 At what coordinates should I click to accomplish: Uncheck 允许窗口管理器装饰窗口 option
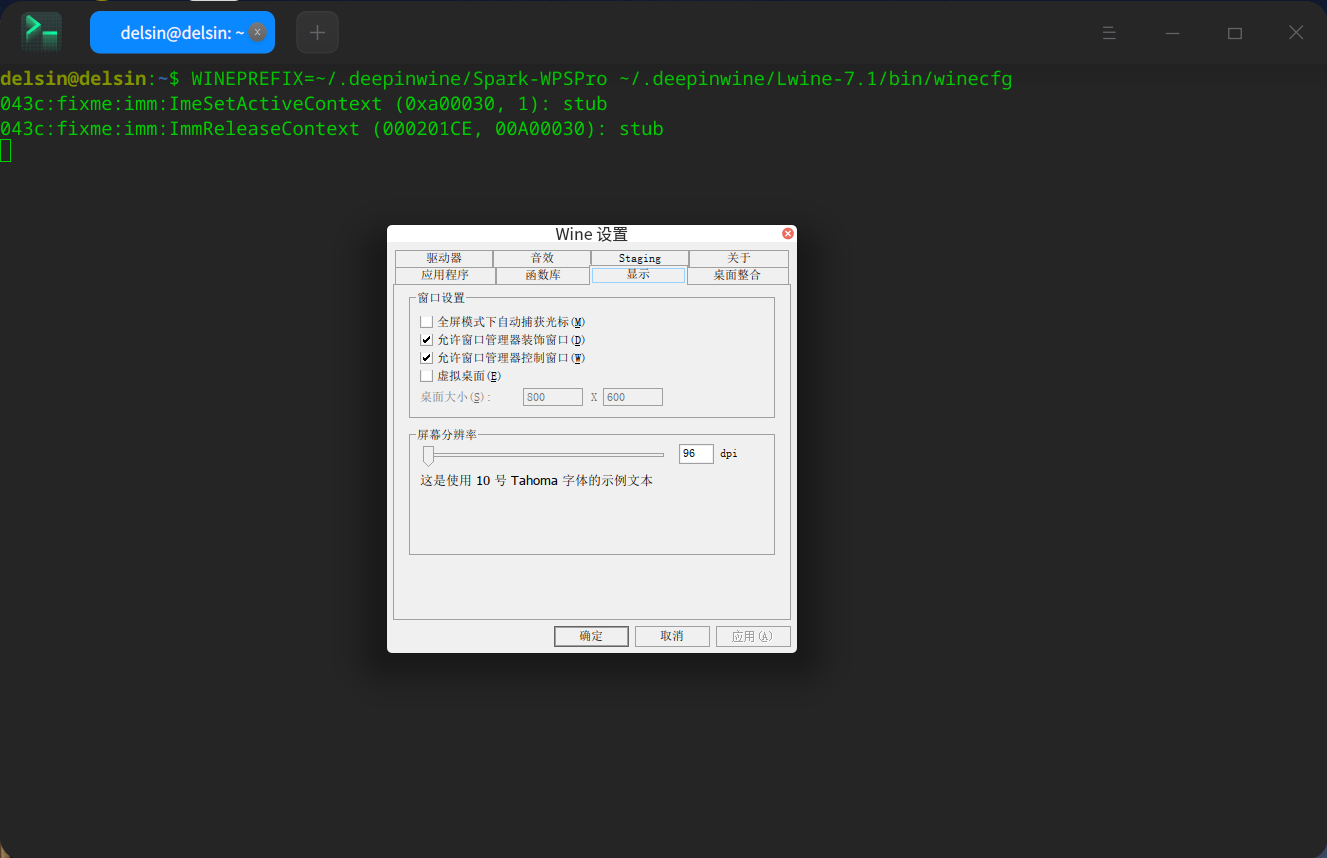click(426, 339)
